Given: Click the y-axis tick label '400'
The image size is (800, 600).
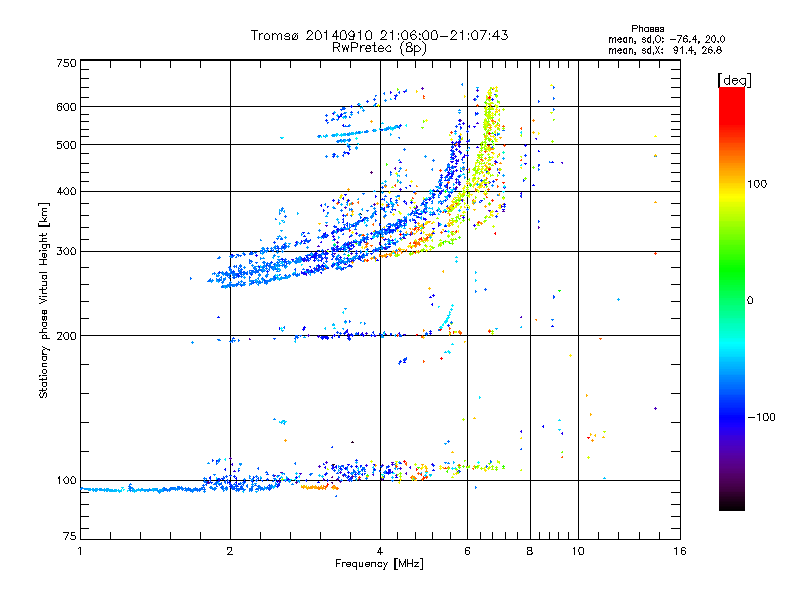Looking at the screenshot, I should tap(66, 192).
